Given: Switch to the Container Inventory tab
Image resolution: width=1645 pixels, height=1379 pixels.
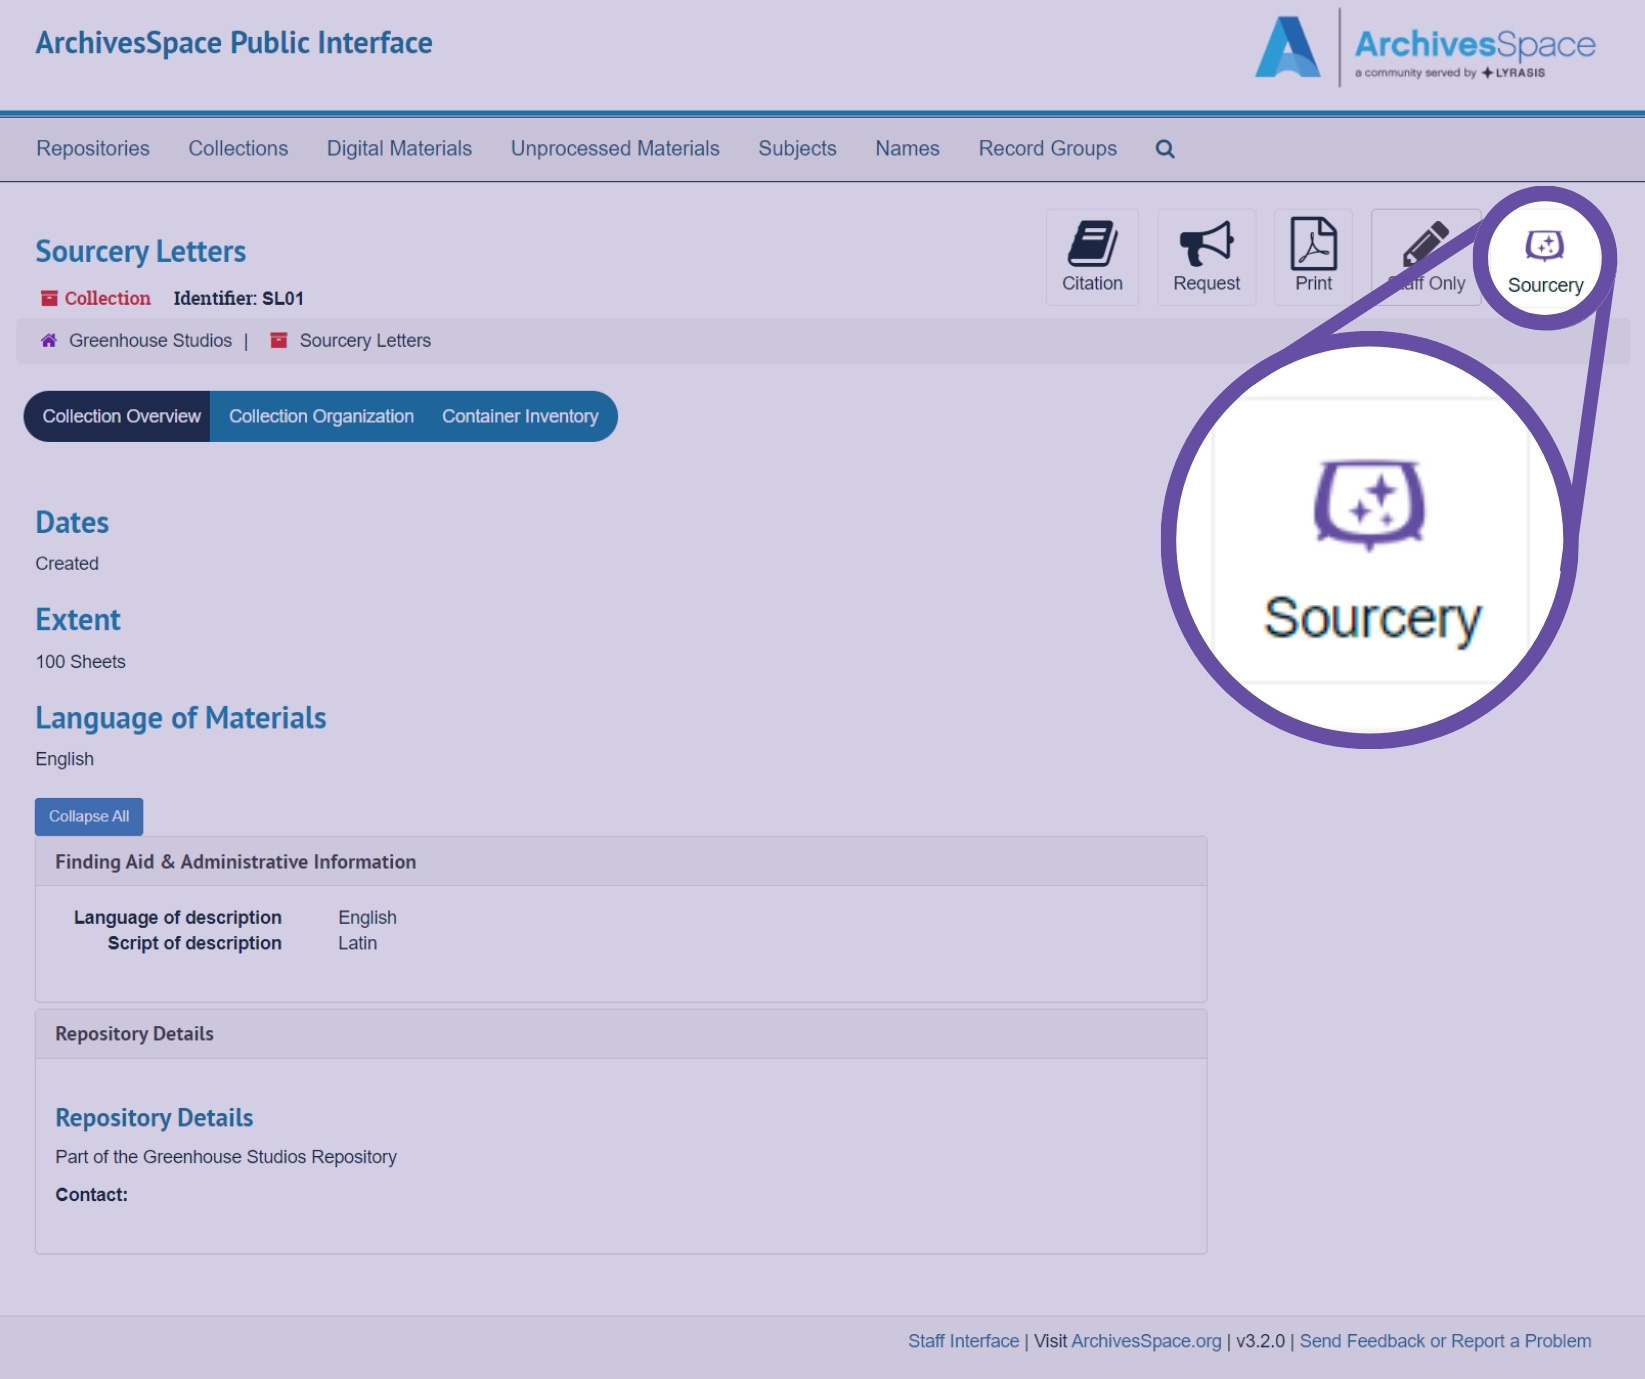Looking at the screenshot, I should click(520, 416).
